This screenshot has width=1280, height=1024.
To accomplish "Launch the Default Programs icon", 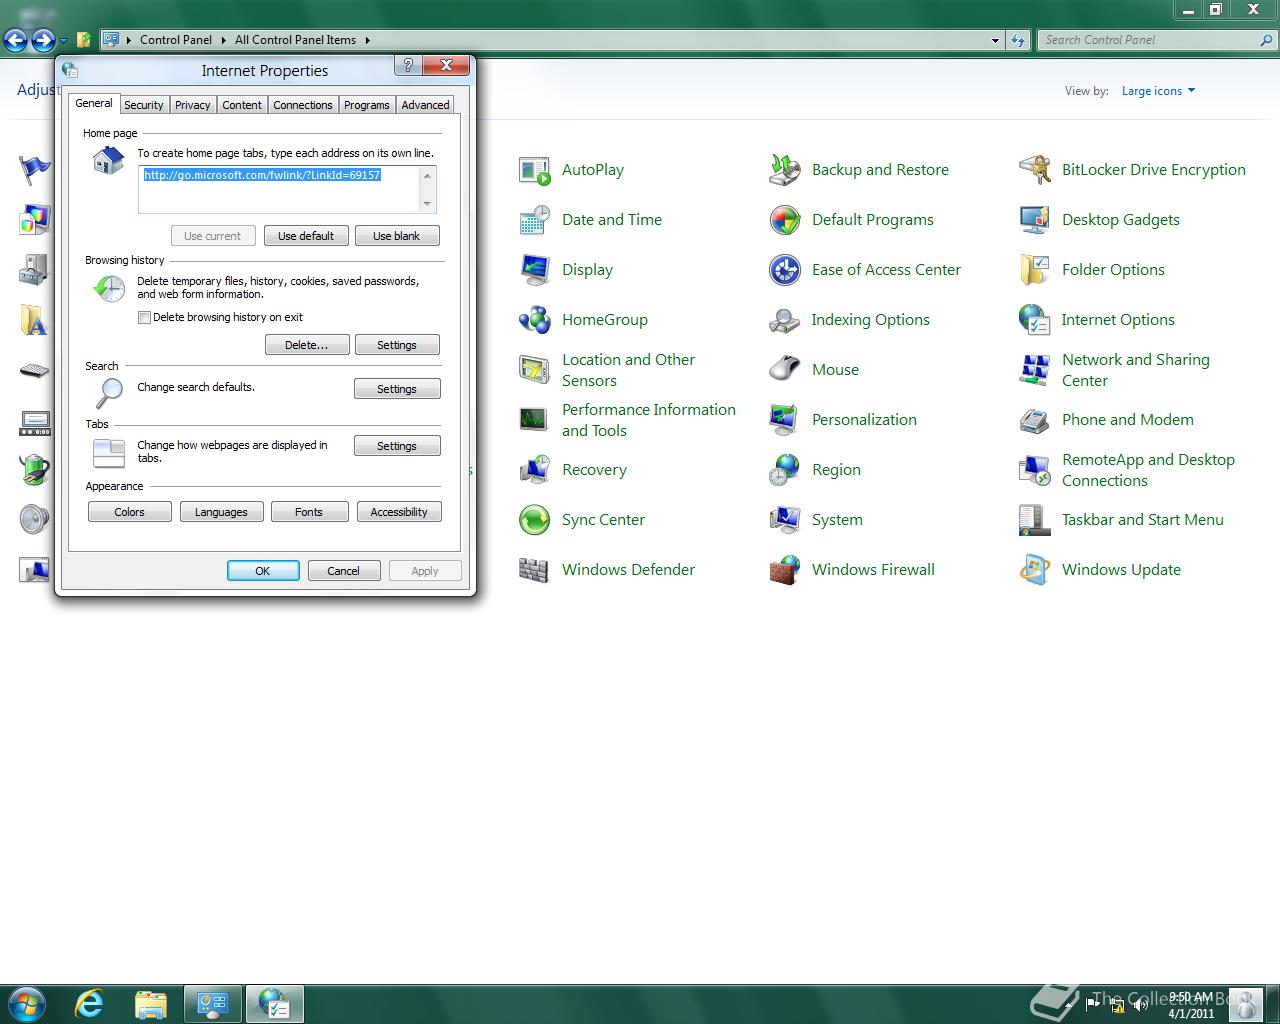I will (x=785, y=221).
